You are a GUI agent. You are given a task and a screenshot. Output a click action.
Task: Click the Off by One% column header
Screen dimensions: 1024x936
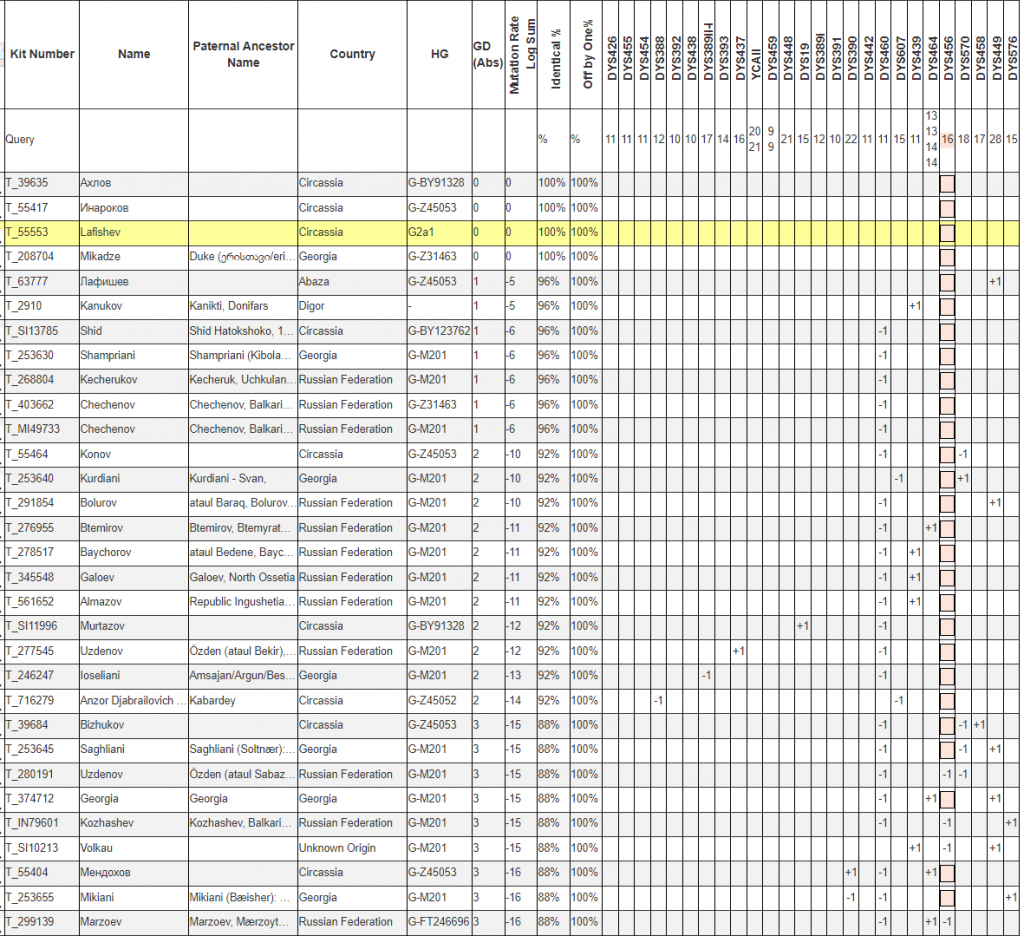click(588, 54)
